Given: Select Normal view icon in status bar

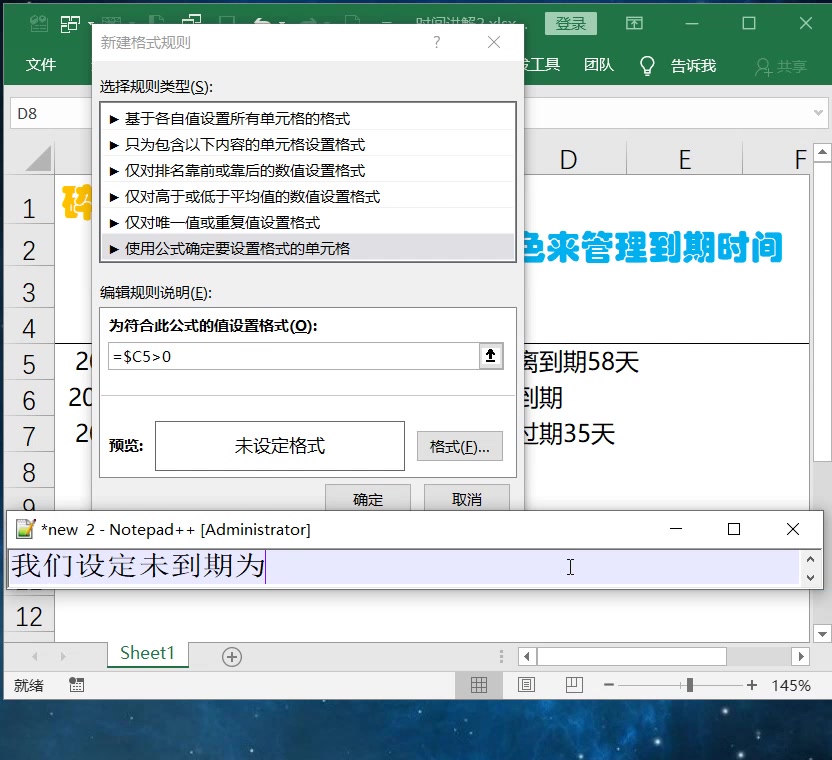Looking at the screenshot, I should click(478, 685).
